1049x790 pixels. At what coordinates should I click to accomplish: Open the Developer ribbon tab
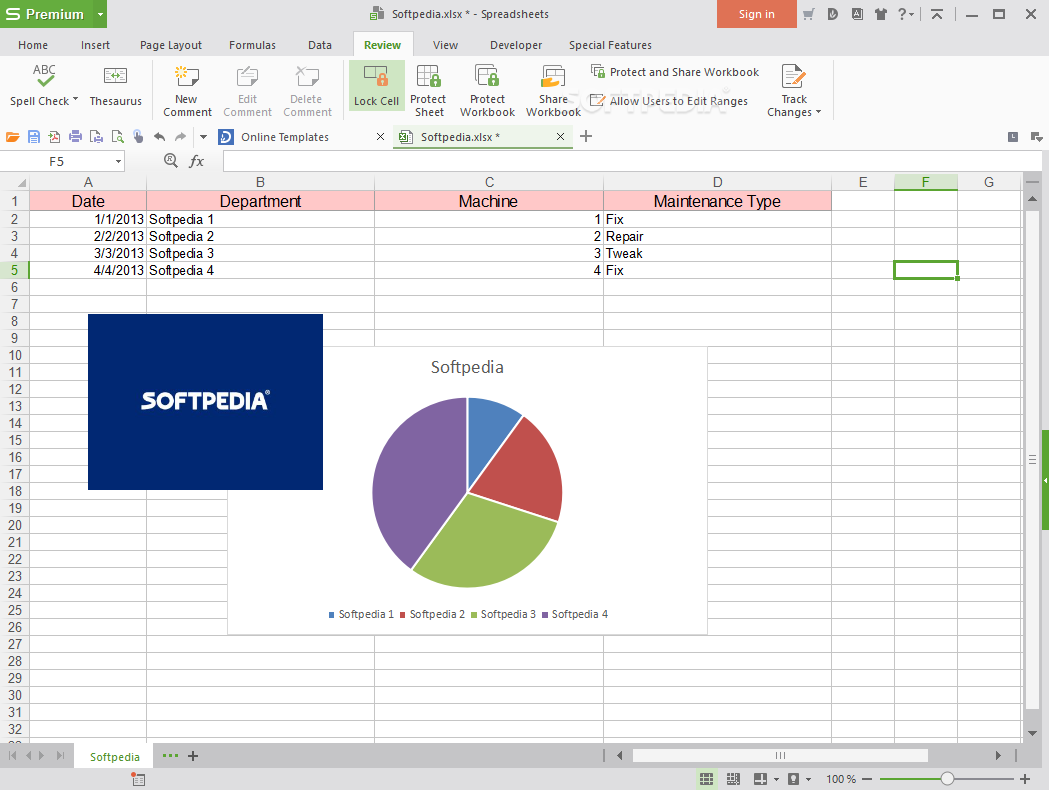(516, 45)
